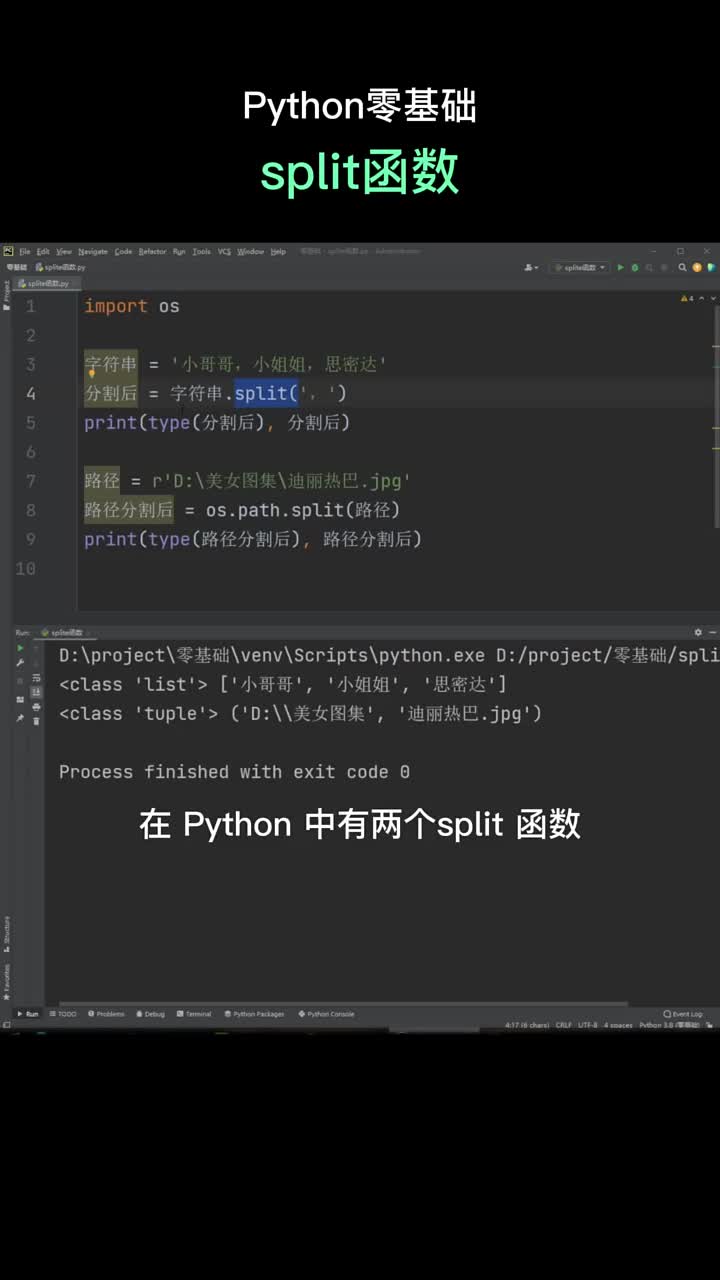Open the Python Packages tool window tab
Screen dimensions: 720x1280
tap(254, 1014)
